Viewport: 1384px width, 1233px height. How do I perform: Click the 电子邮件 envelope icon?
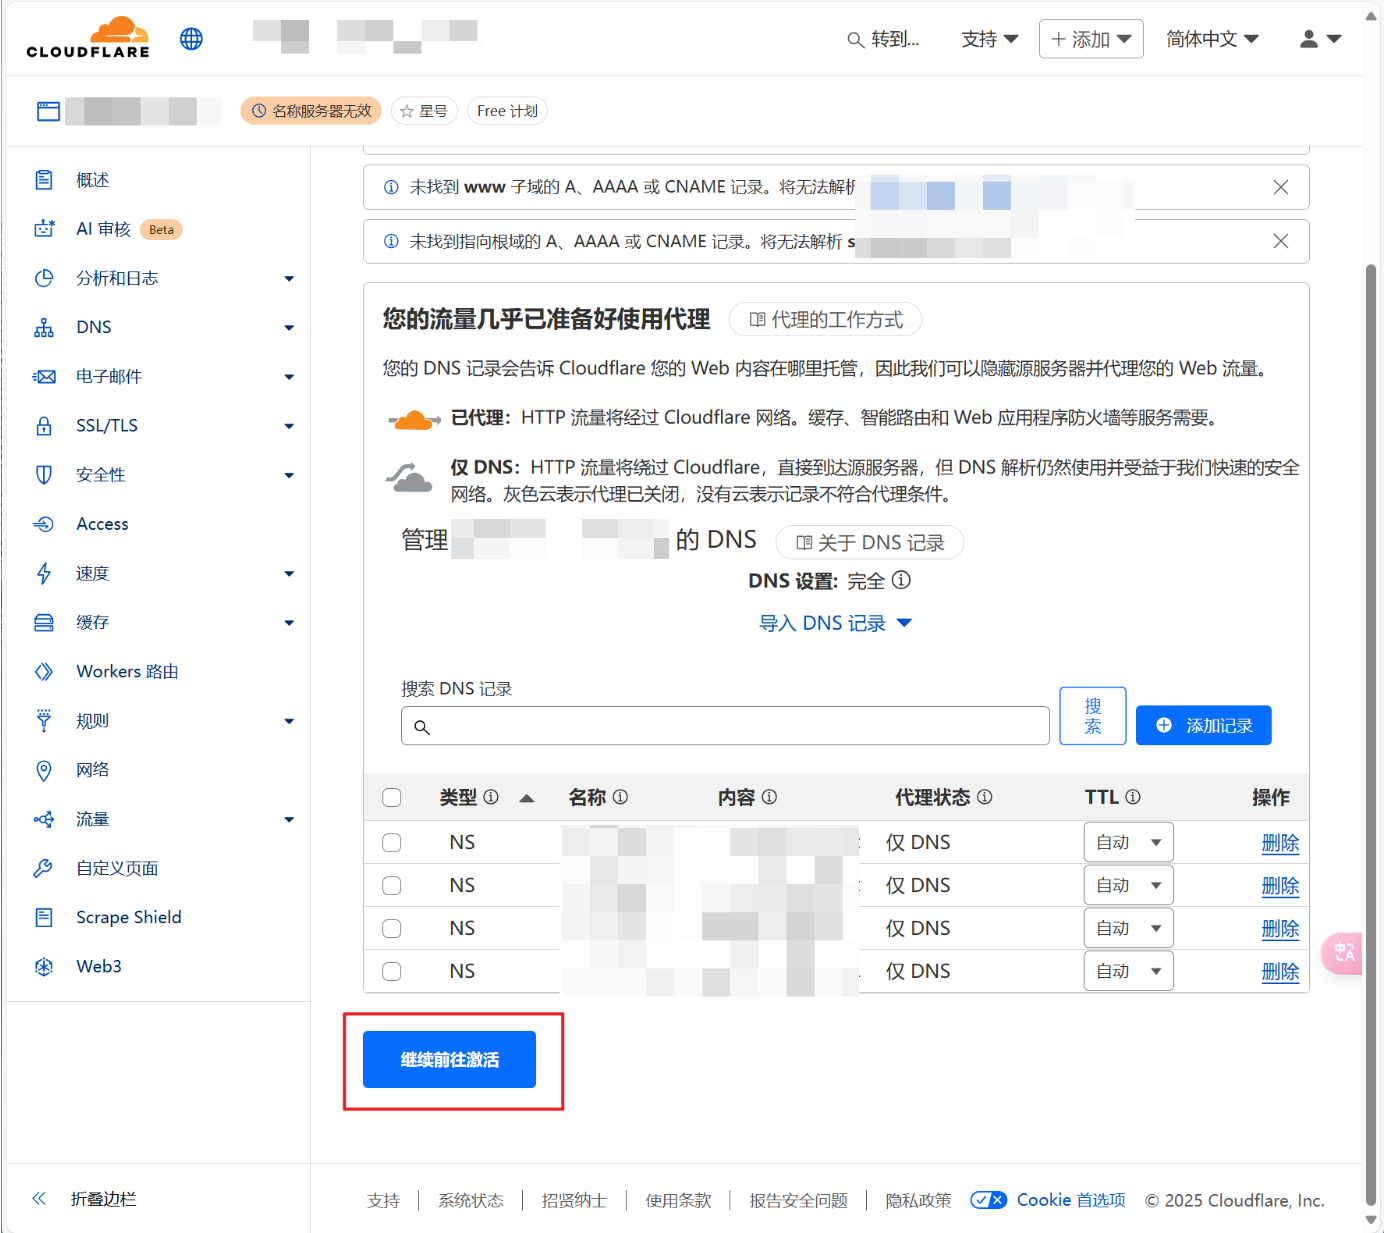tap(44, 377)
